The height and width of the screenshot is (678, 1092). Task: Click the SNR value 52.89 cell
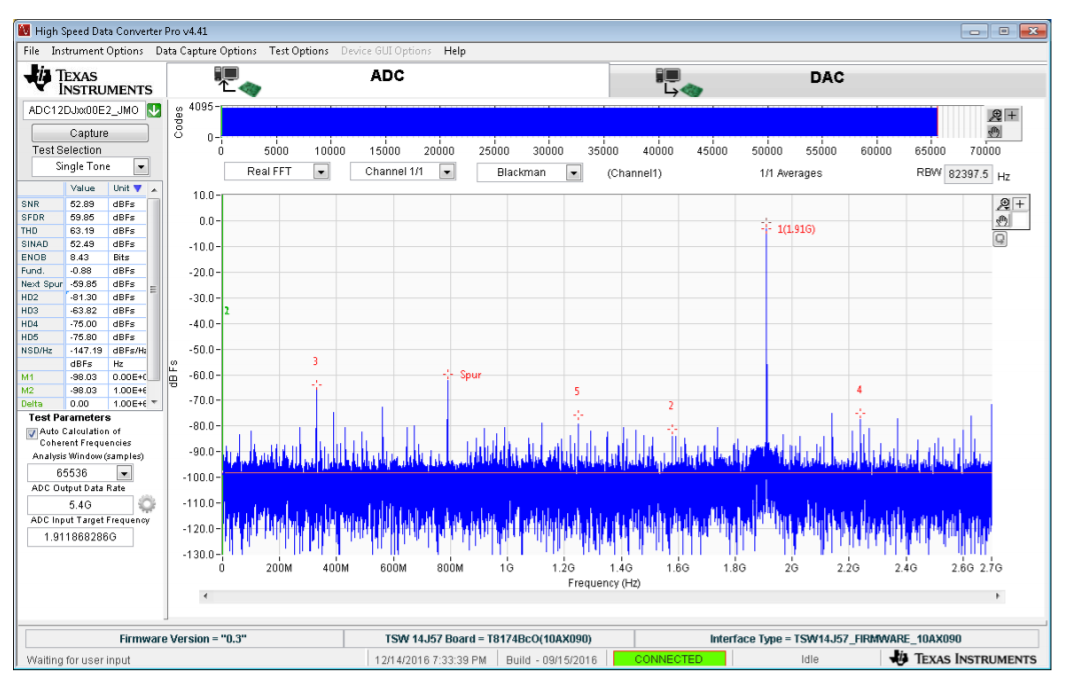coord(86,204)
